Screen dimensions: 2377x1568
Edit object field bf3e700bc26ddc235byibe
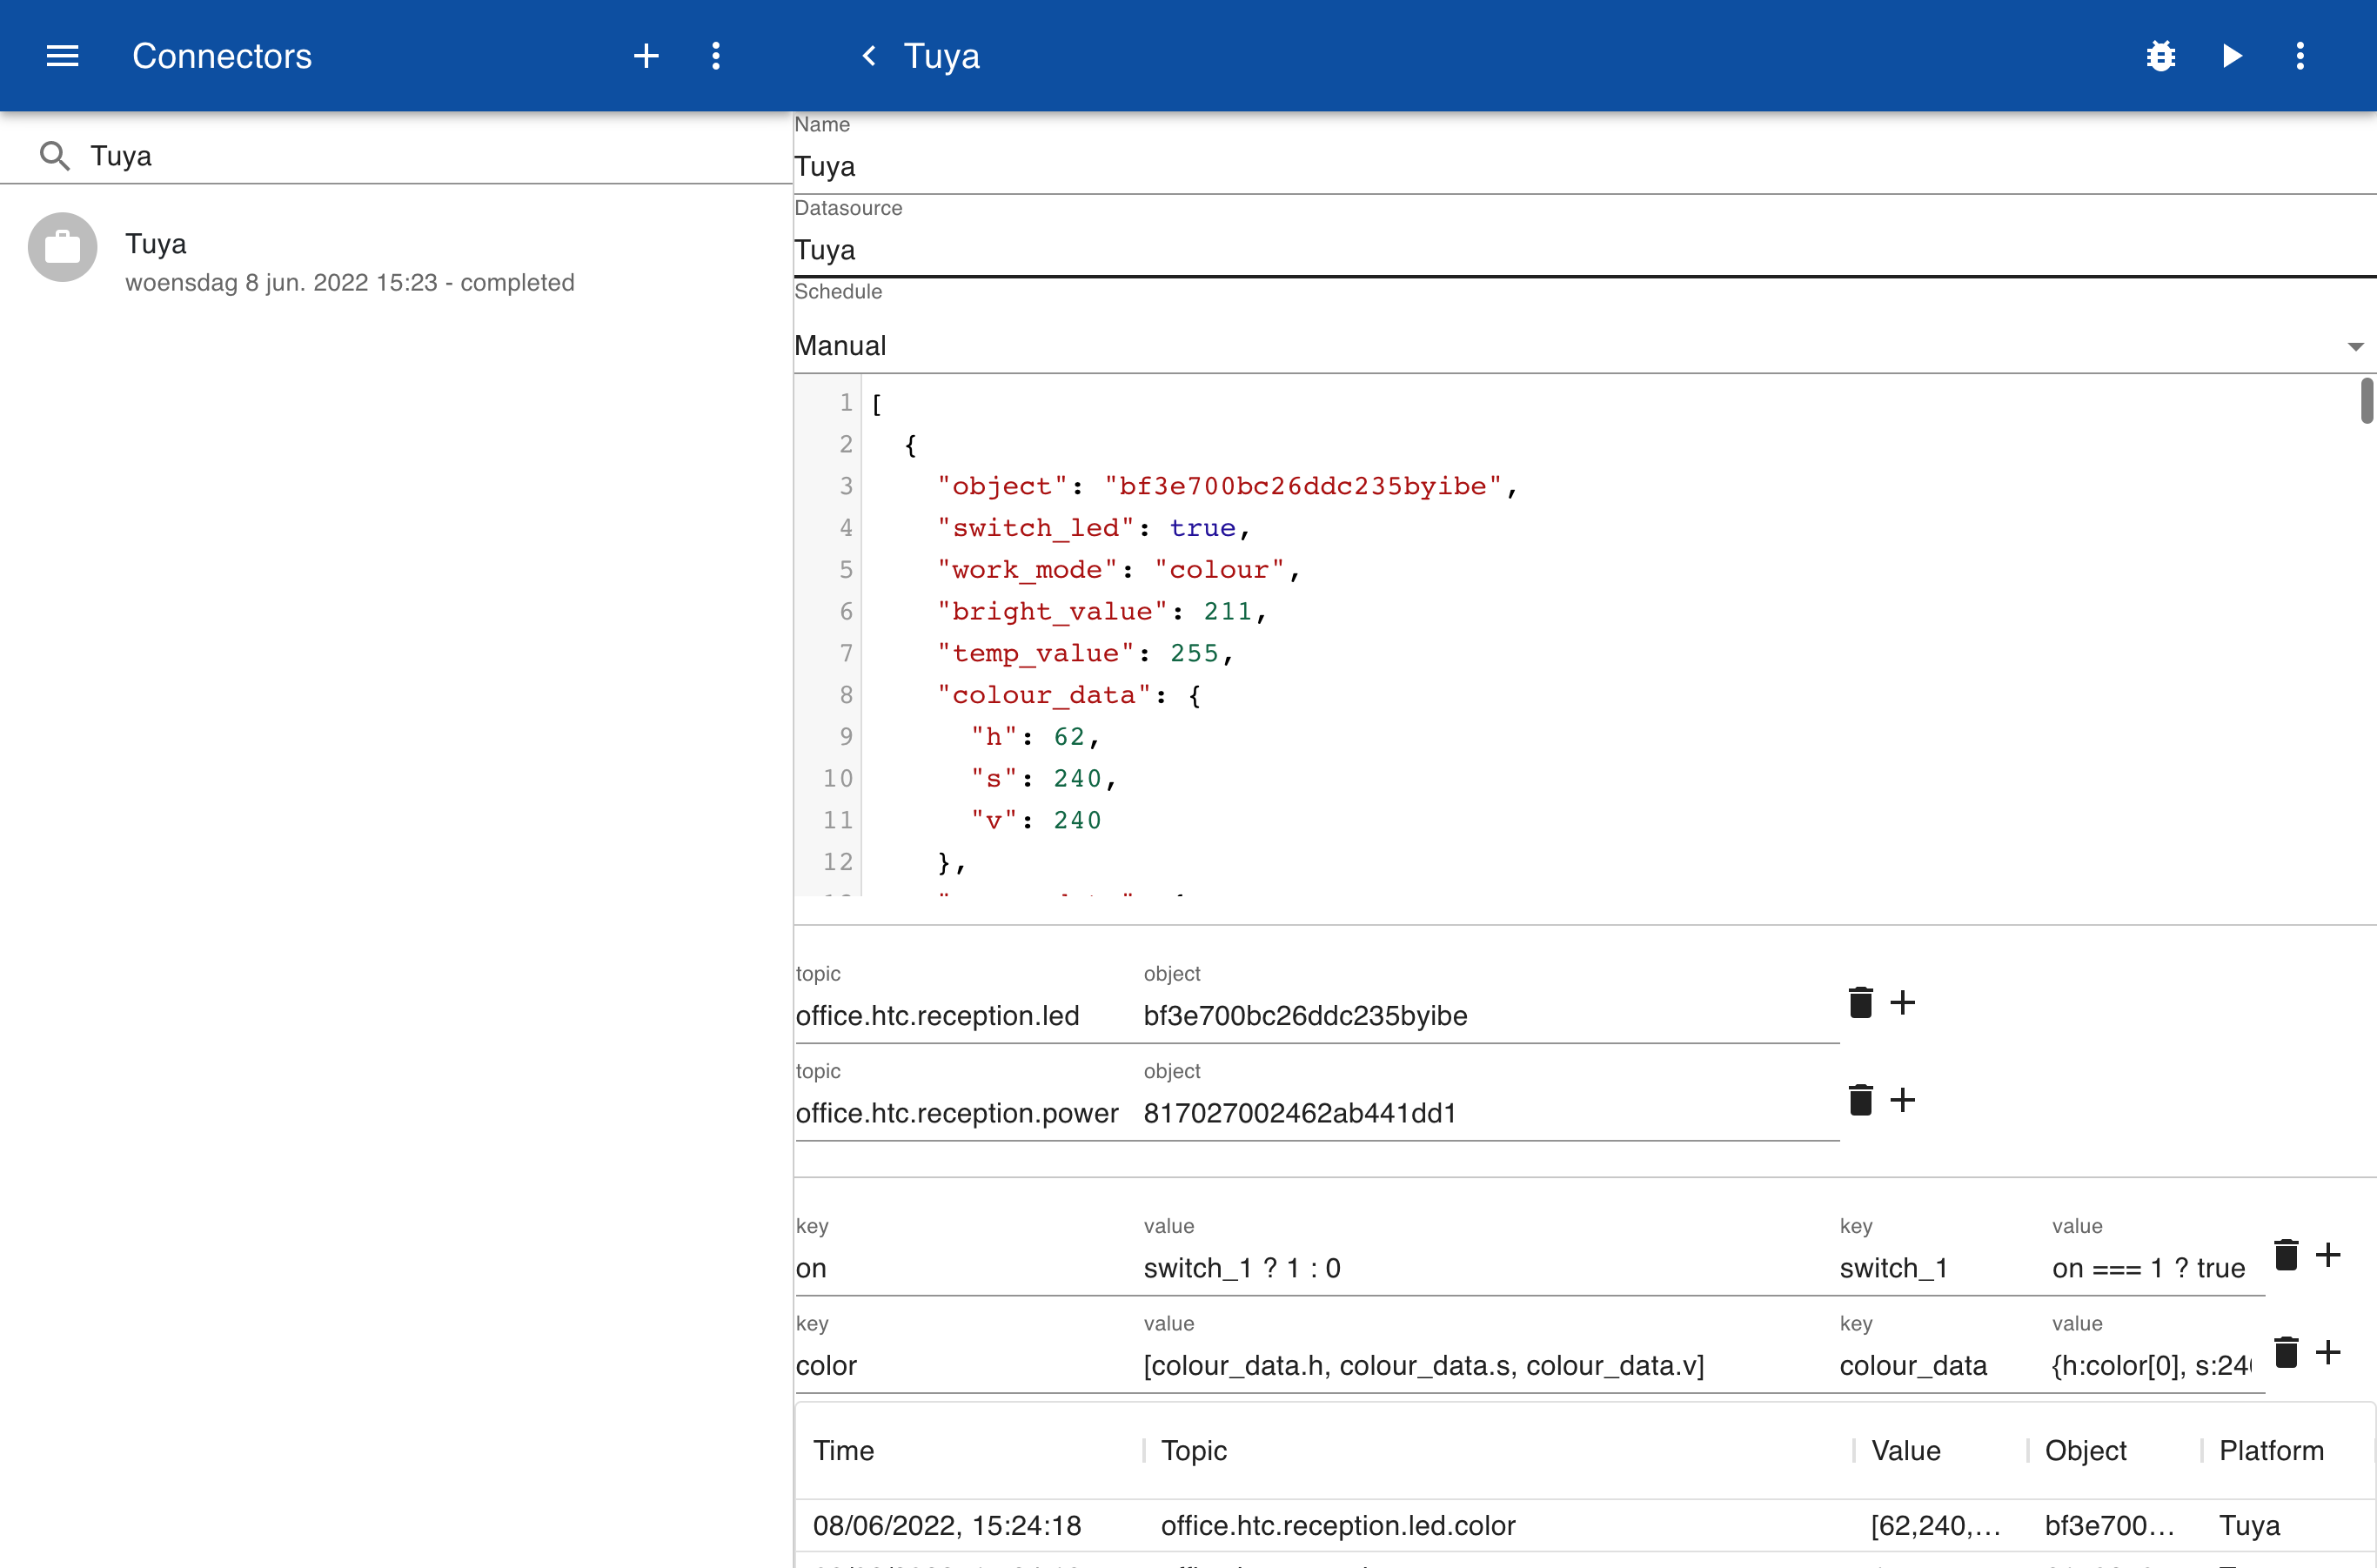[1491, 1016]
